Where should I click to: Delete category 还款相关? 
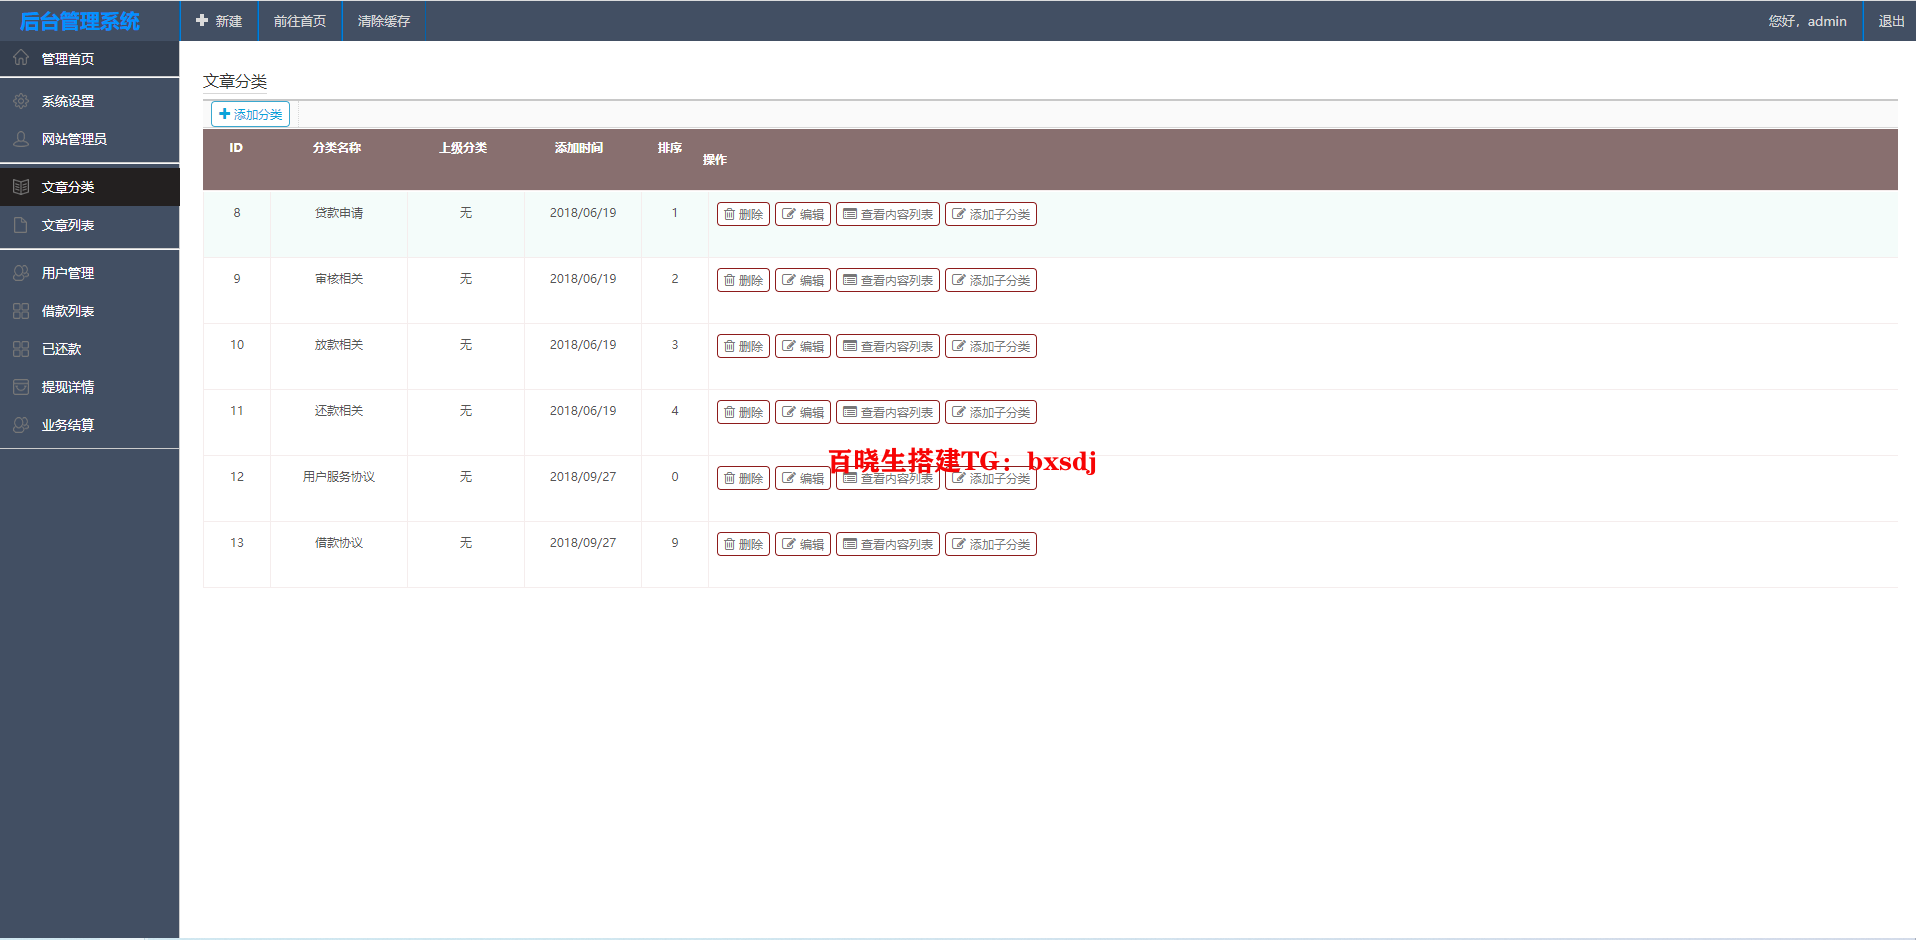(743, 412)
